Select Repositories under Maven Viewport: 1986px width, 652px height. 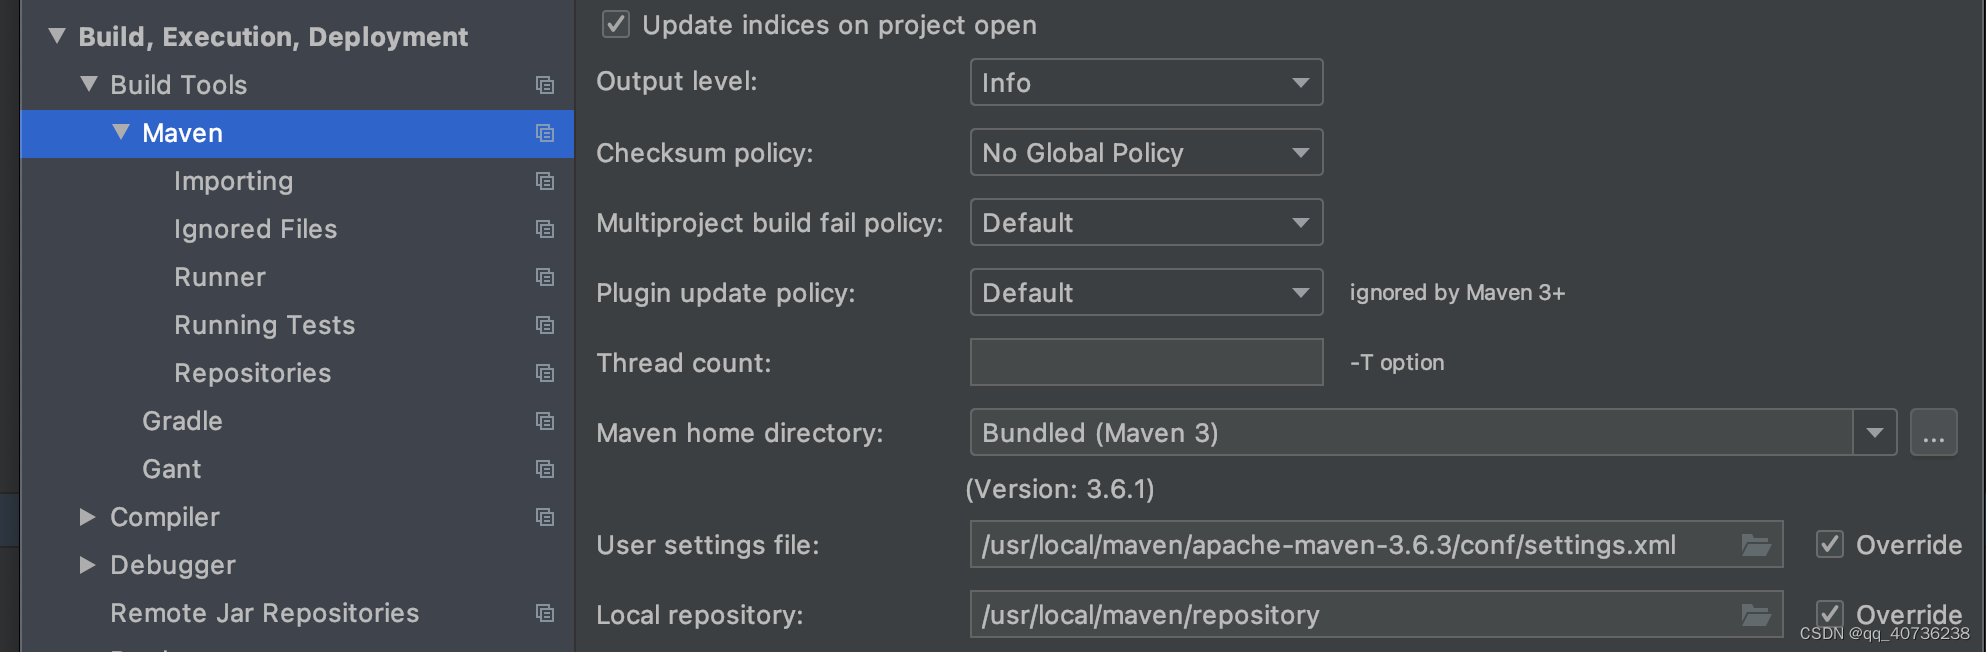(x=252, y=373)
